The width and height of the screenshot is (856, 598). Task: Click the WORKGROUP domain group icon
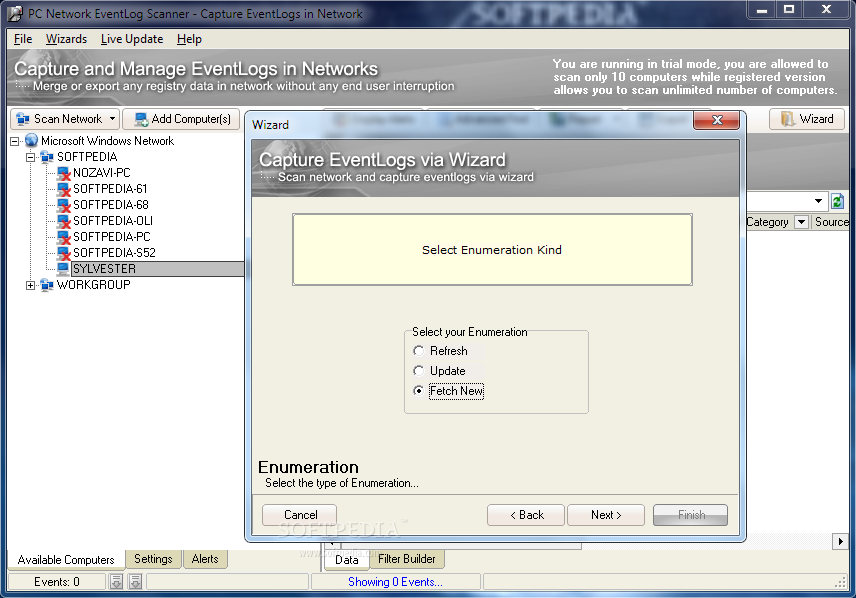[47, 285]
